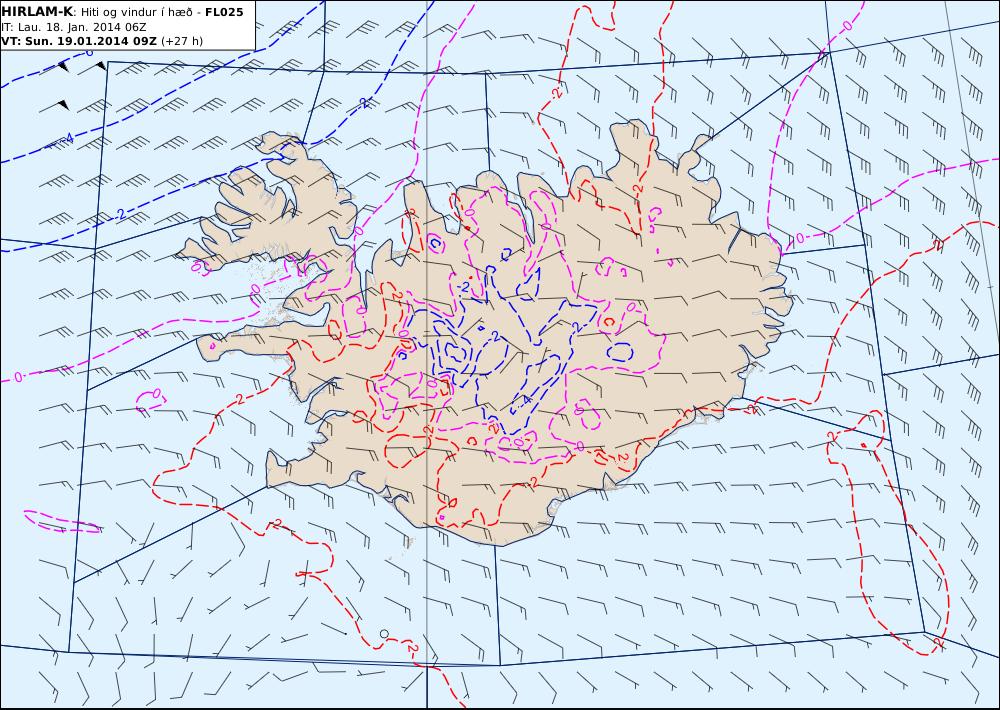The width and height of the screenshot is (1000, 710).
Task: Click the blue -6 isotherm label
Action: point(89,52)
